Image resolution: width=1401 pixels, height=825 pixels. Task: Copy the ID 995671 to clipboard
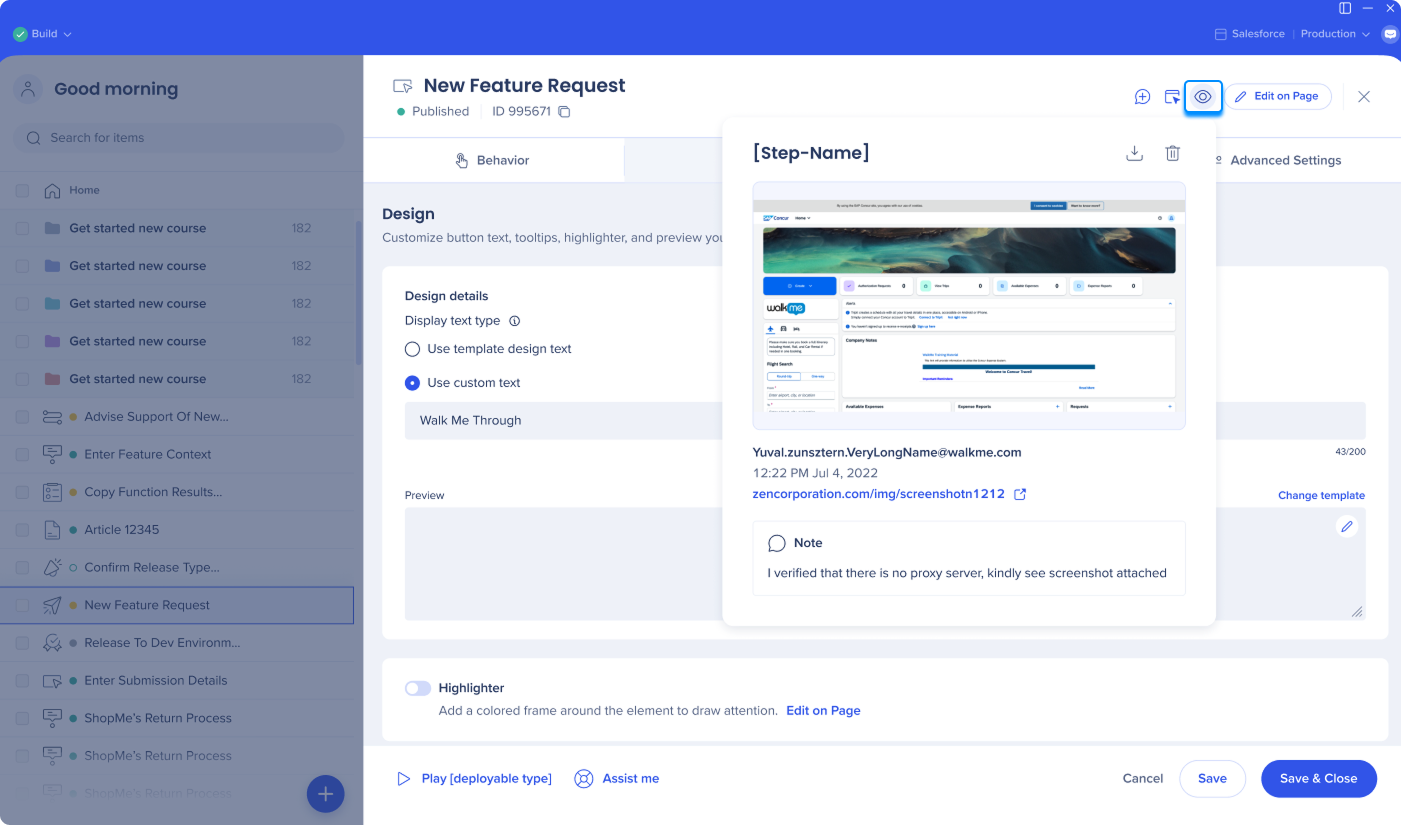point(564,112)
